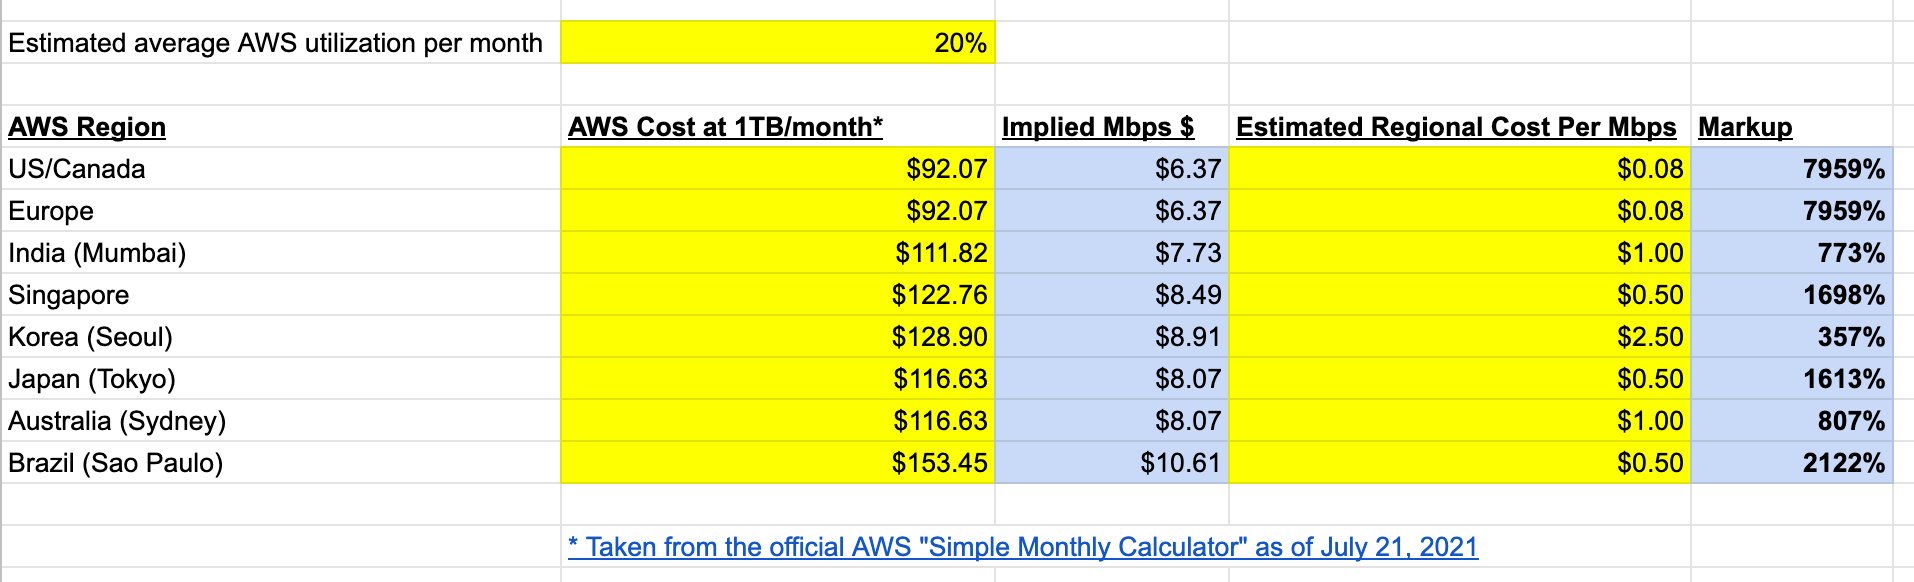Select the Brazil (Sao Paulo) cost $153.45
Image resolution: width=1914 pixels, height=582 pixels.
[777, 463]
